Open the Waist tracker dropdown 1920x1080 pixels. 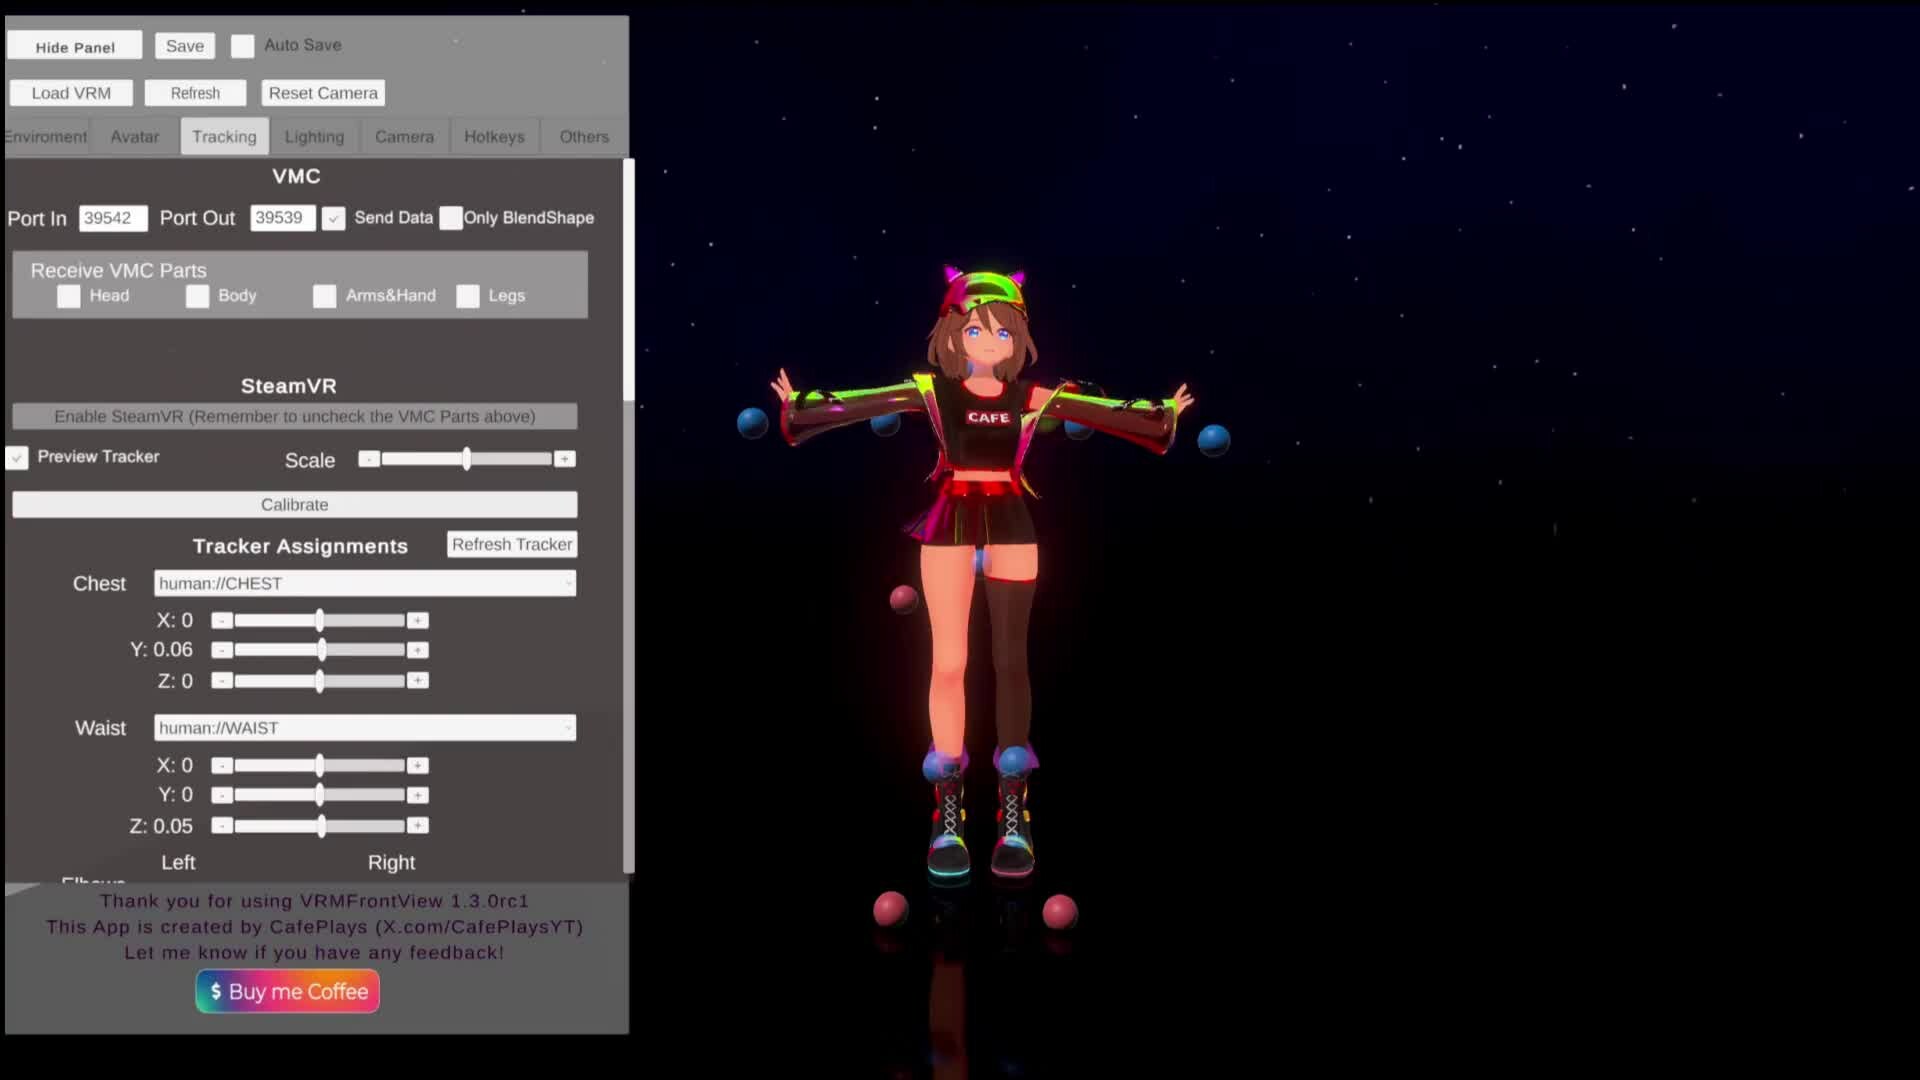tap(365, 728)
